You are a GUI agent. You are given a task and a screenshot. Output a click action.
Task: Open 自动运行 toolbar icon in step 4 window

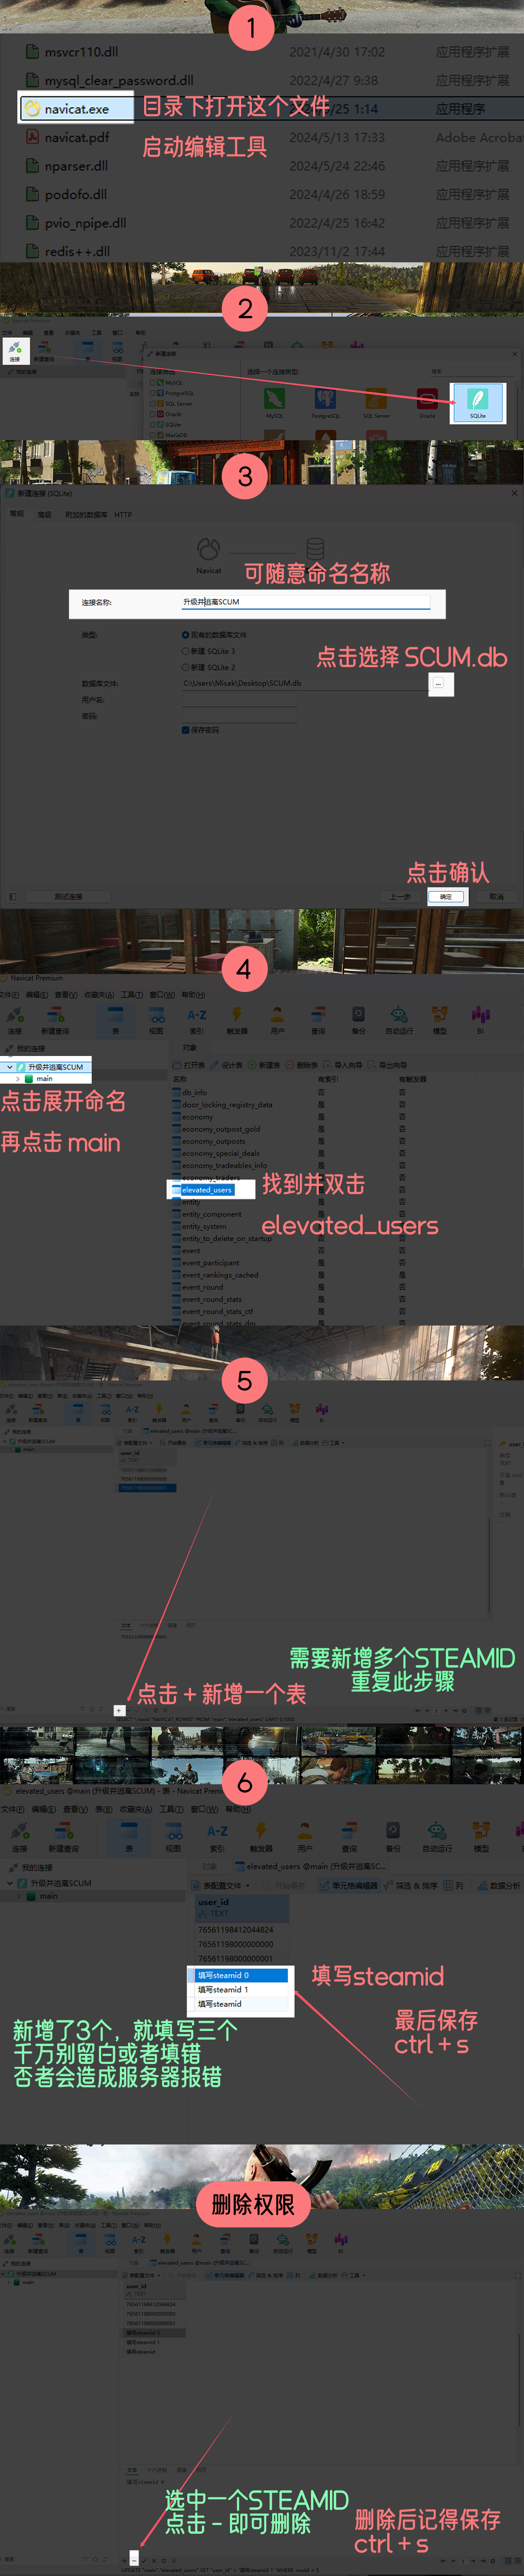point(399,1020)
